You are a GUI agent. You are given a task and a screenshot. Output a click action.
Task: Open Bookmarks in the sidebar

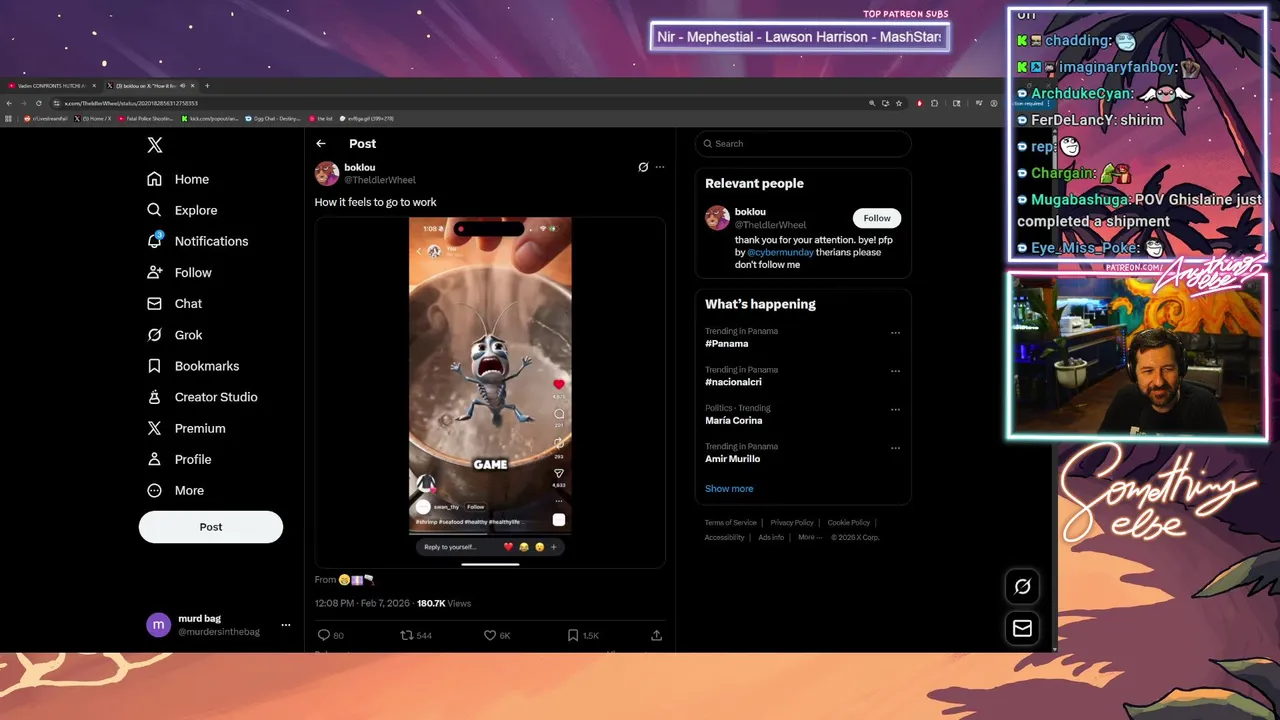coord(193,366)
